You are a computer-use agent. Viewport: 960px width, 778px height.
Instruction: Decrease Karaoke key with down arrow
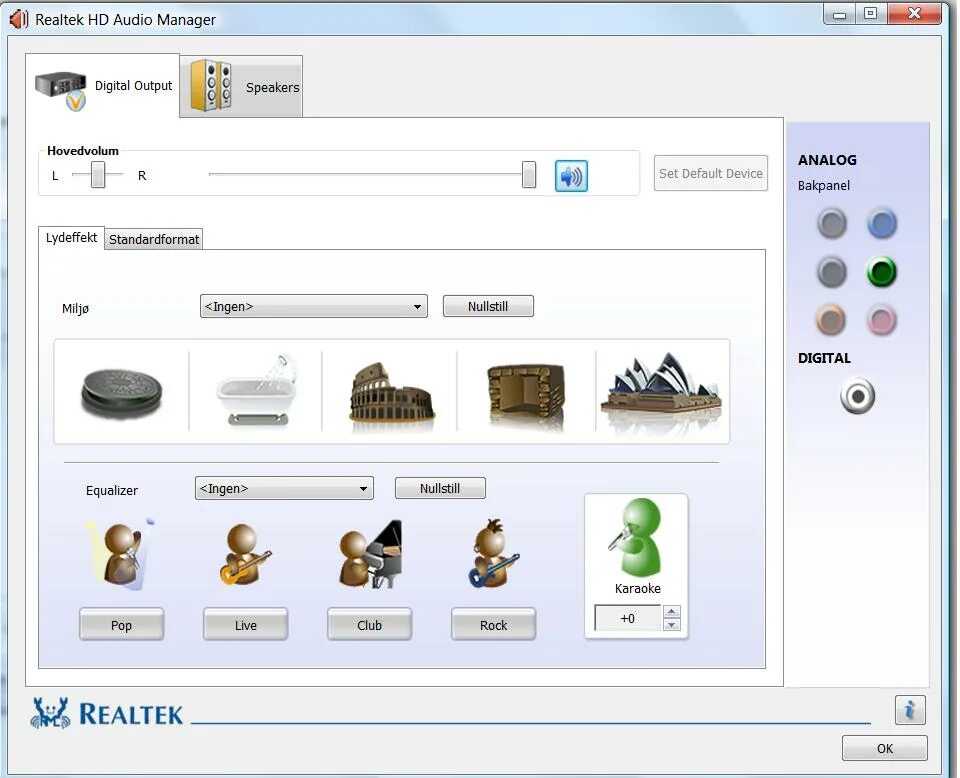pyautogui.click(x=672, y=624)
